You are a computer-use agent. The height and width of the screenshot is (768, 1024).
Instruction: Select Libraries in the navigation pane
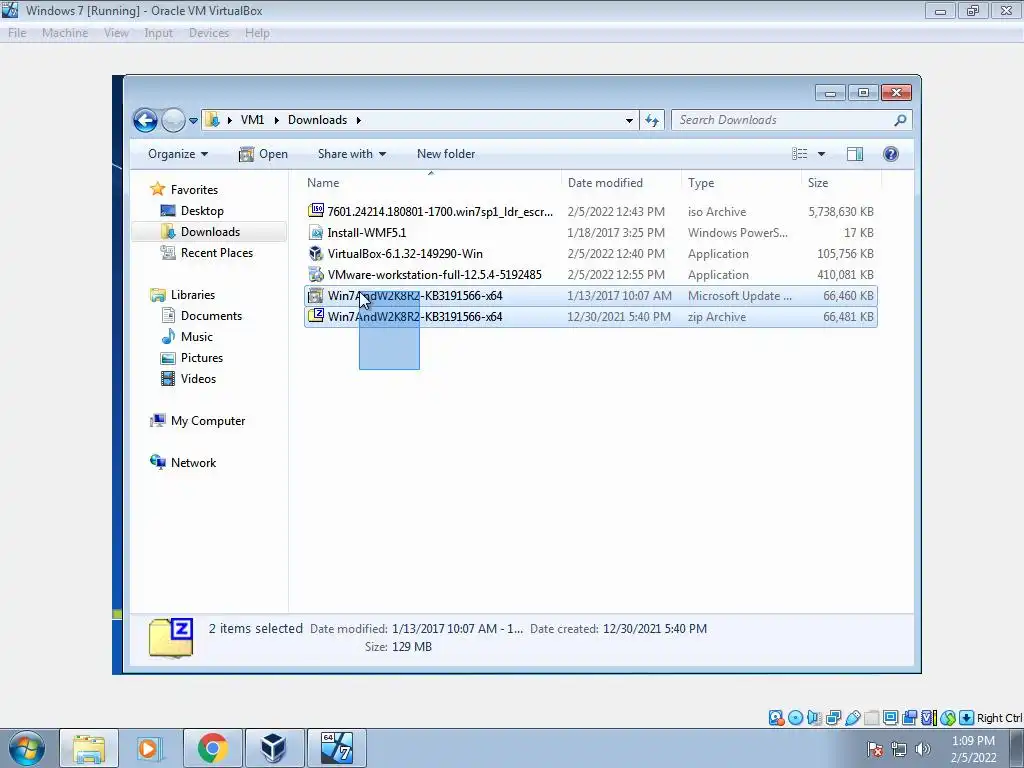(193, 295)
